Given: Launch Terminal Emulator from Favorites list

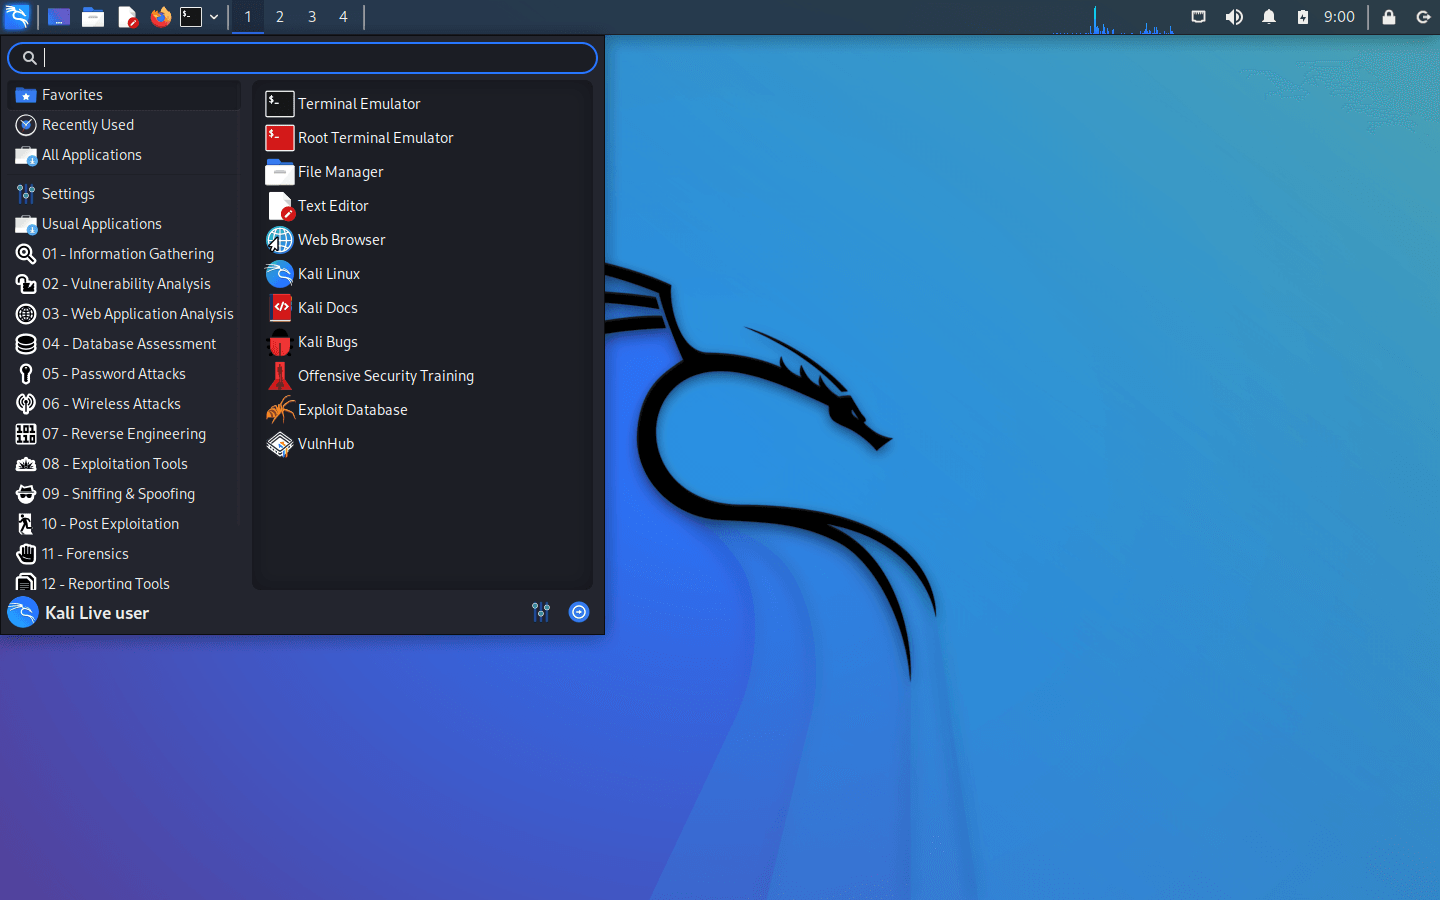Looking at the screenshot, I should point(421,104).
